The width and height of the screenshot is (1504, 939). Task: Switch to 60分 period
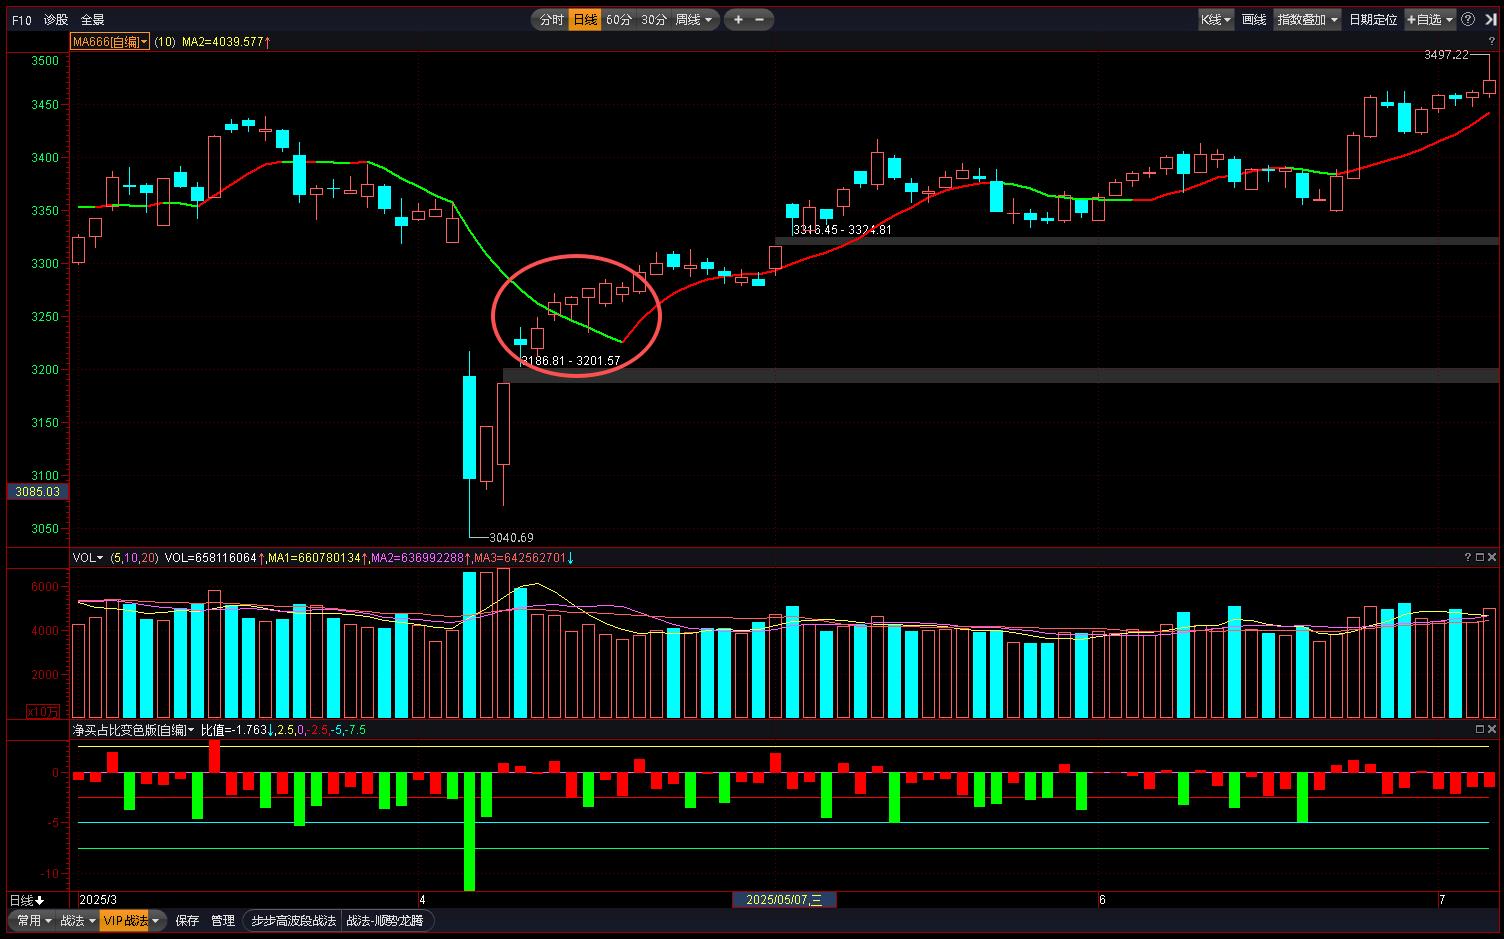[619, 20]
